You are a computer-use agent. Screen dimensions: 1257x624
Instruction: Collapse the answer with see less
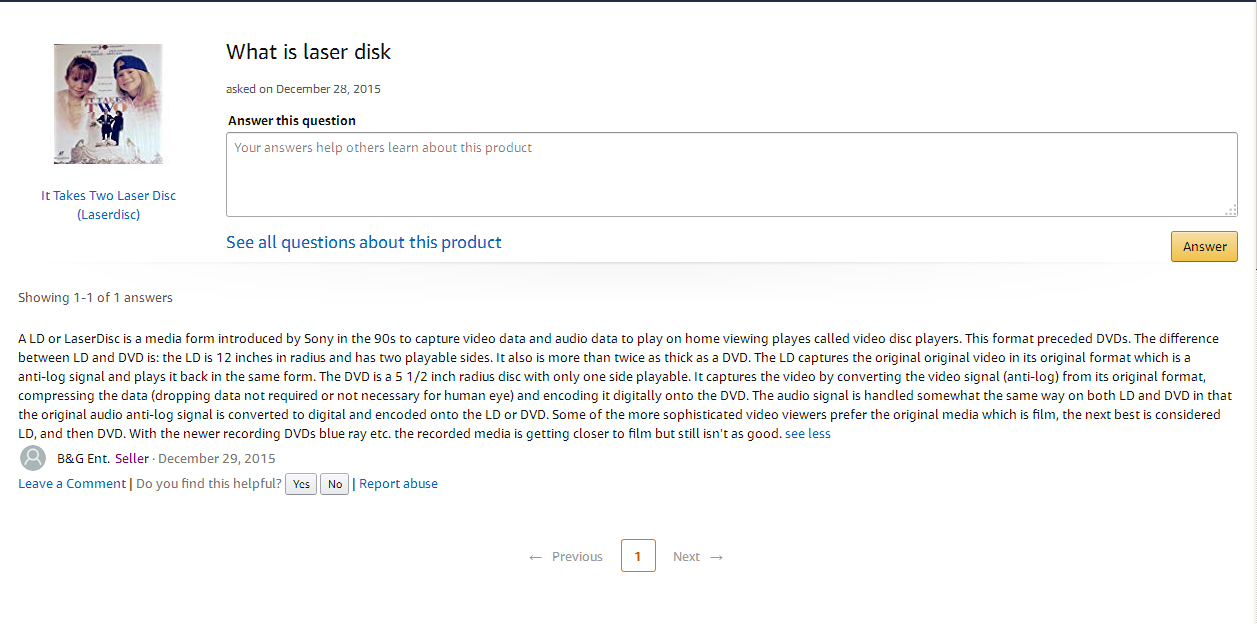808,433
